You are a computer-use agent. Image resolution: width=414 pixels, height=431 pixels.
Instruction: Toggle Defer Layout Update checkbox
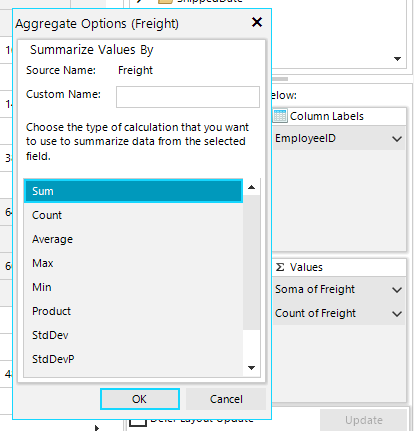click(138, 423)
